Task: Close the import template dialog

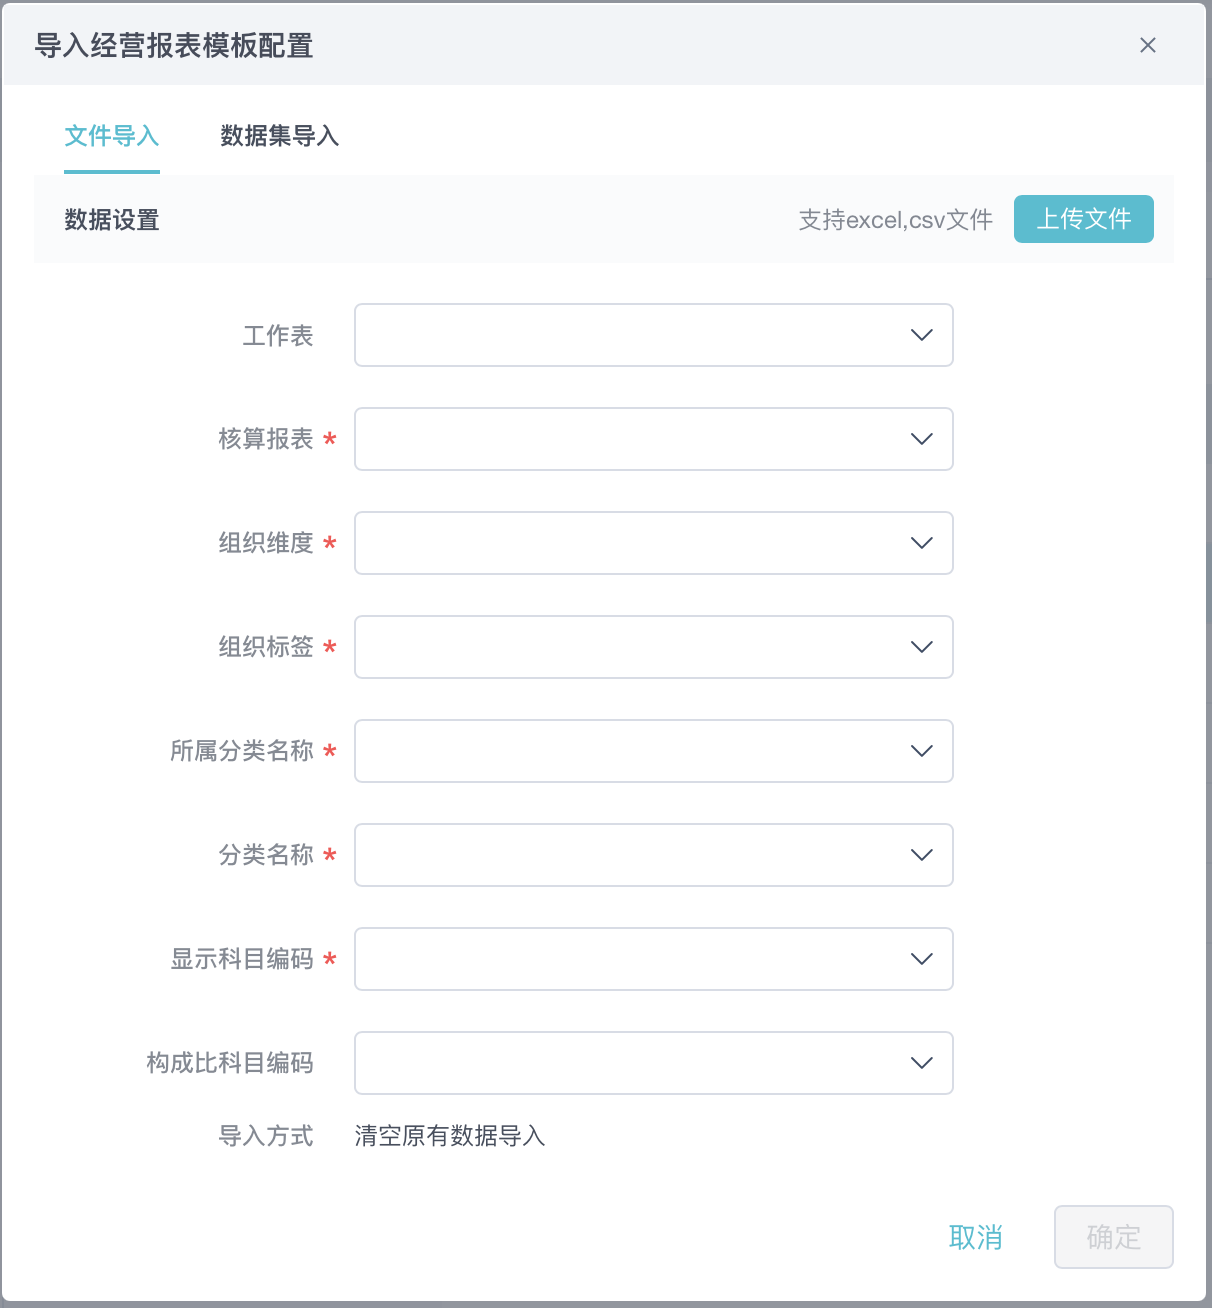Action: [1148, 45]
